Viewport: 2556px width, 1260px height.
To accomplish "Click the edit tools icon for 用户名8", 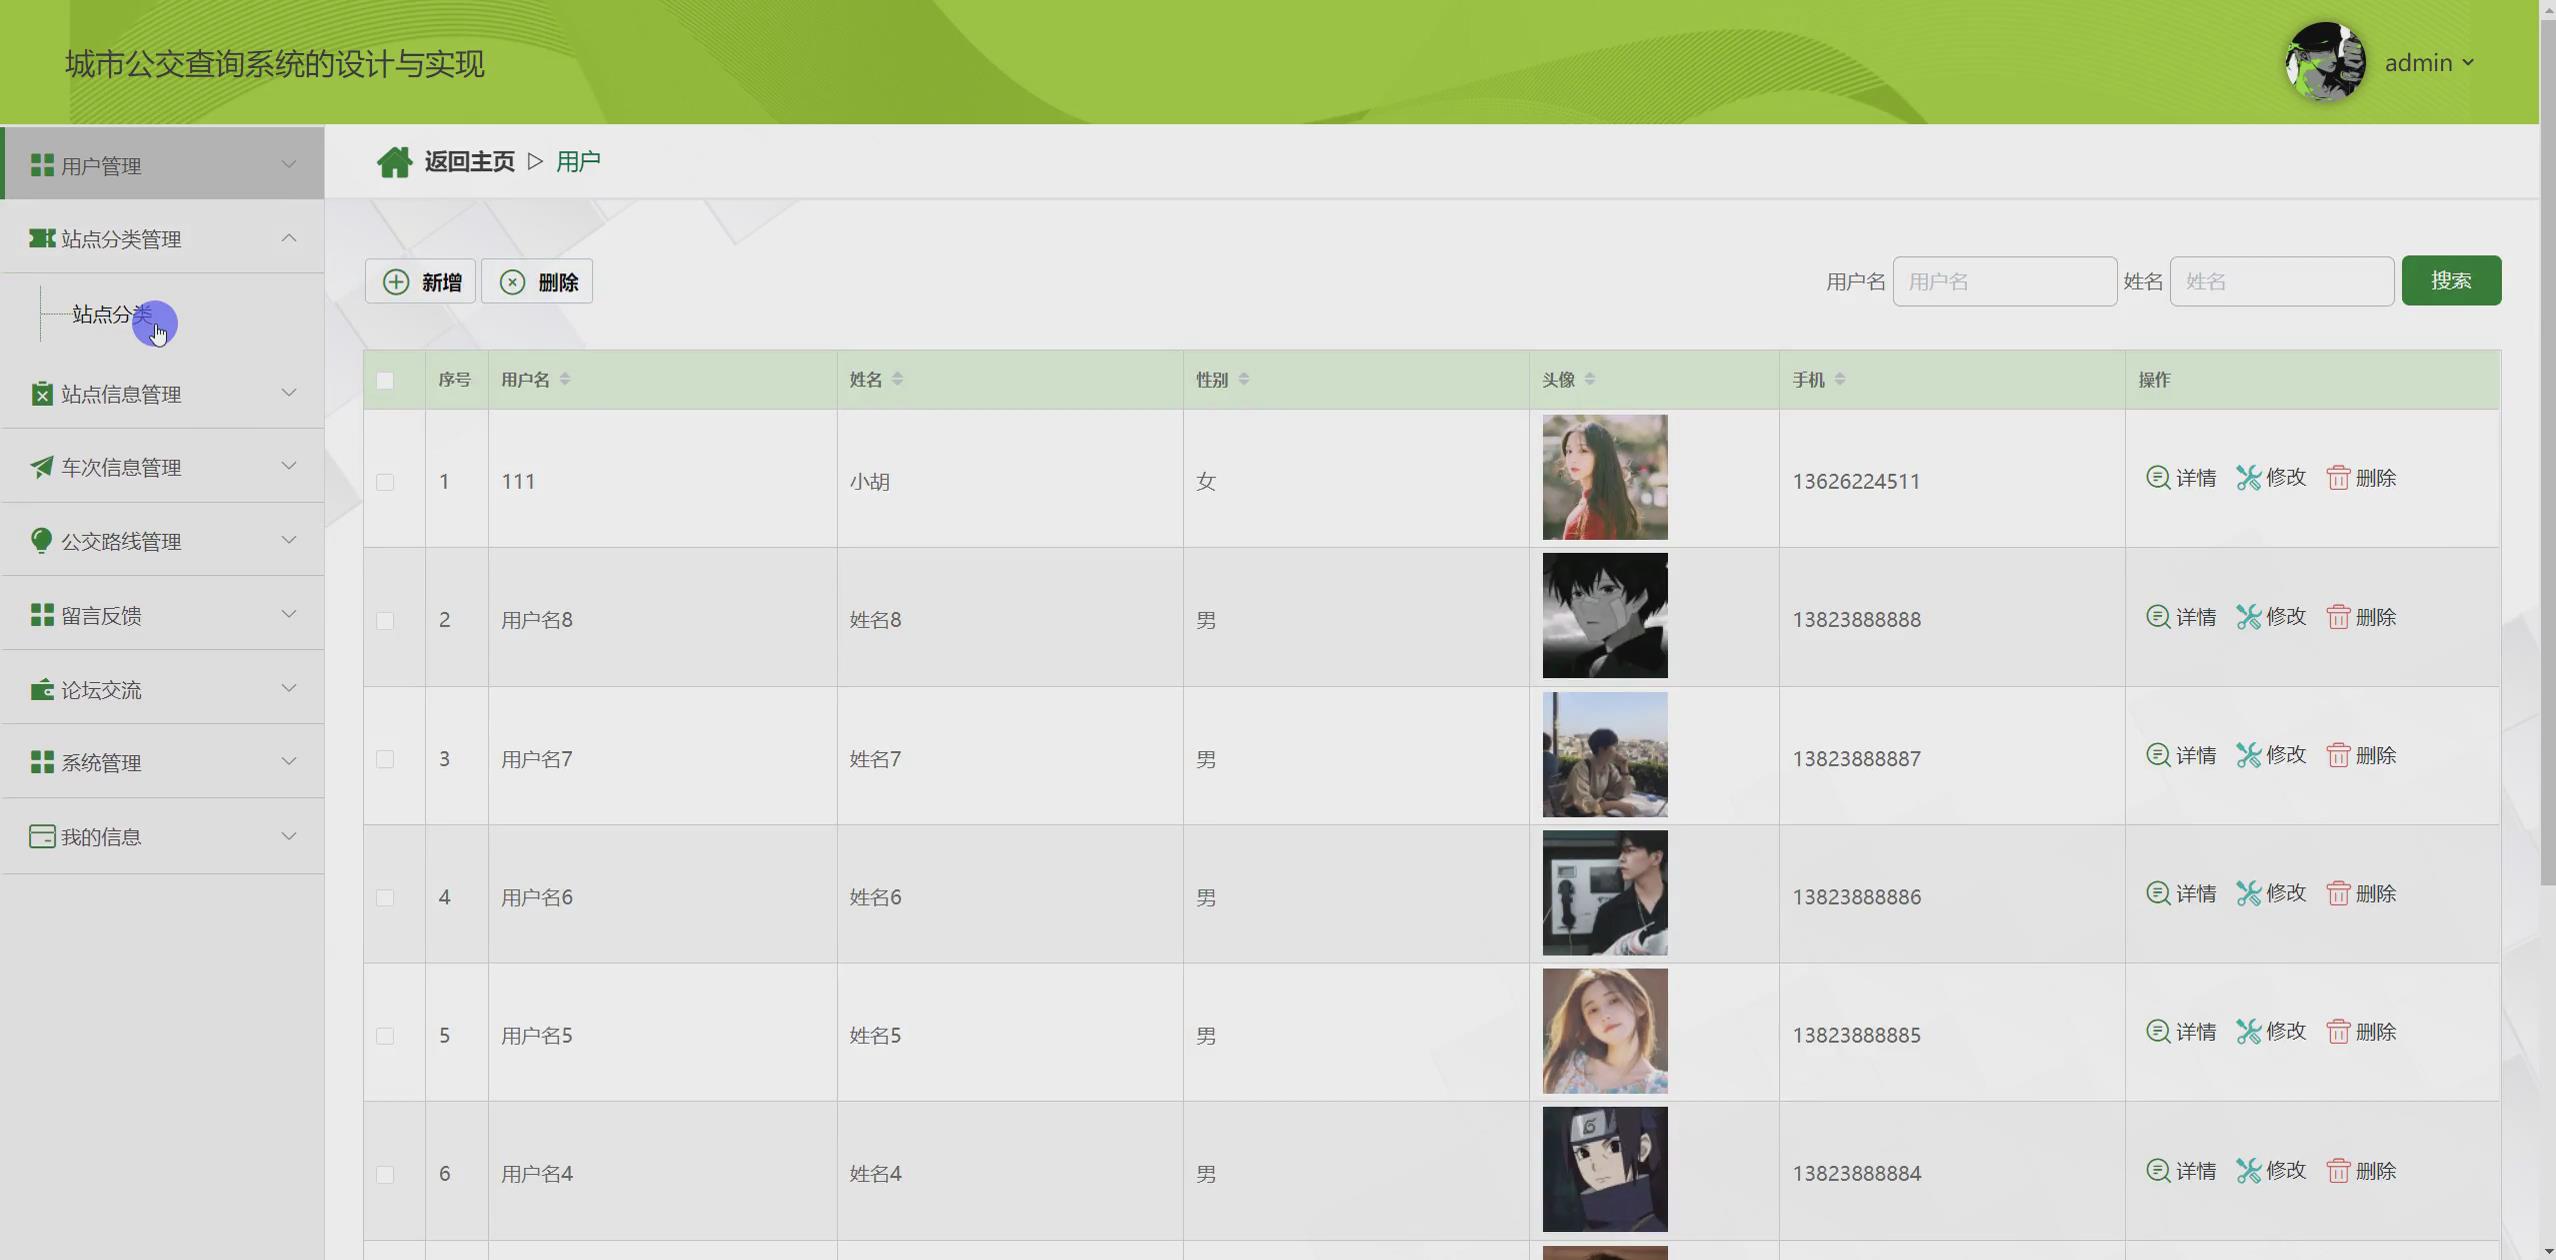I will coord(2248,617).
